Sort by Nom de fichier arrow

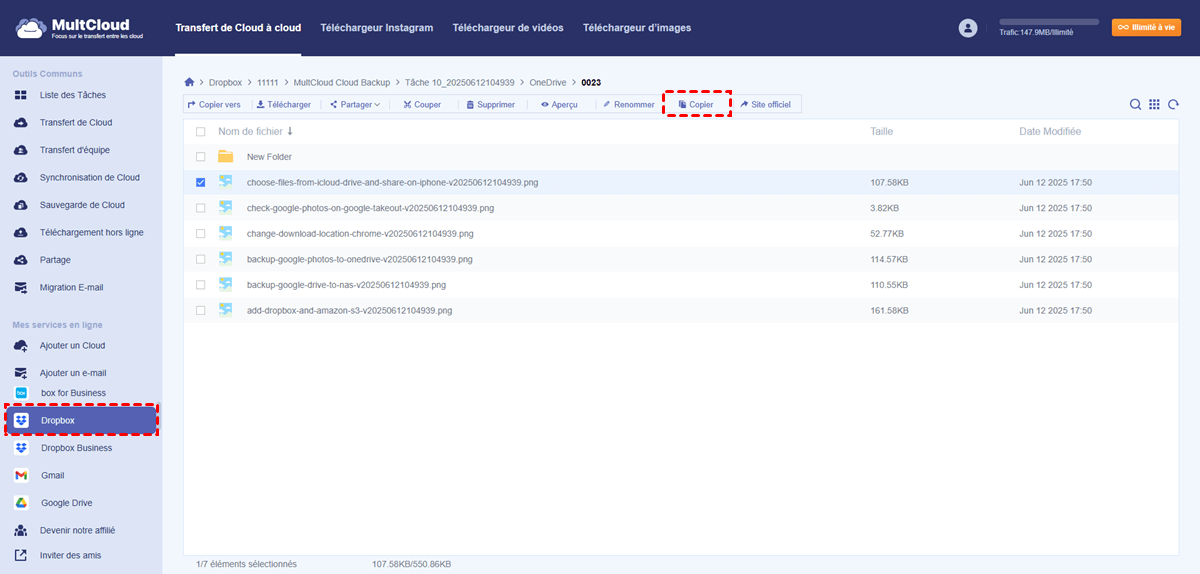pos(290,131)
